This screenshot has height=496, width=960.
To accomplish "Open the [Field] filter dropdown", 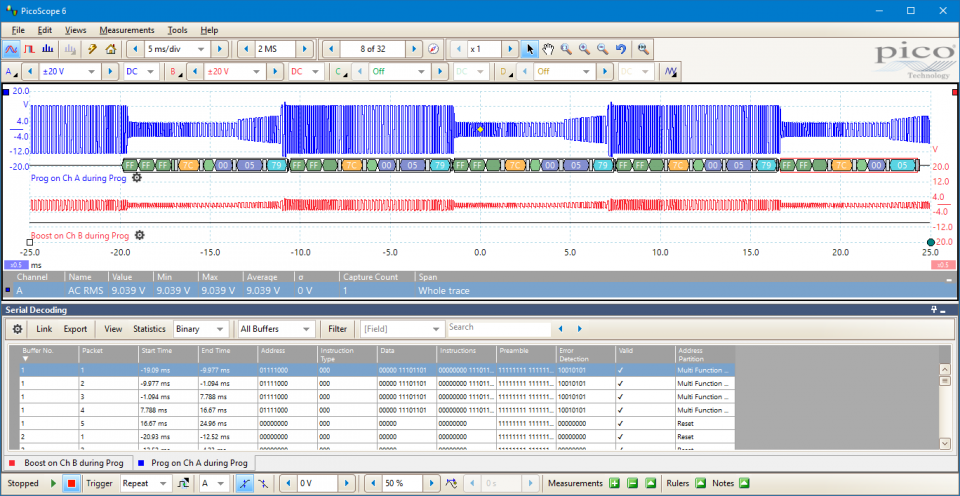I will [x=435, y=329].
